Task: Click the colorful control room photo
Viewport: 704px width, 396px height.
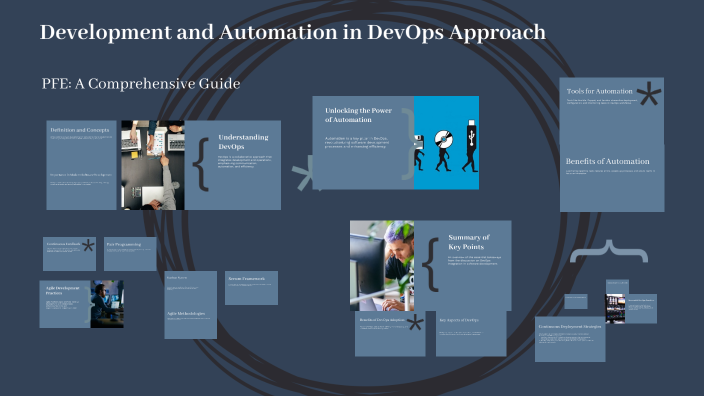Action: coord(615,308)
